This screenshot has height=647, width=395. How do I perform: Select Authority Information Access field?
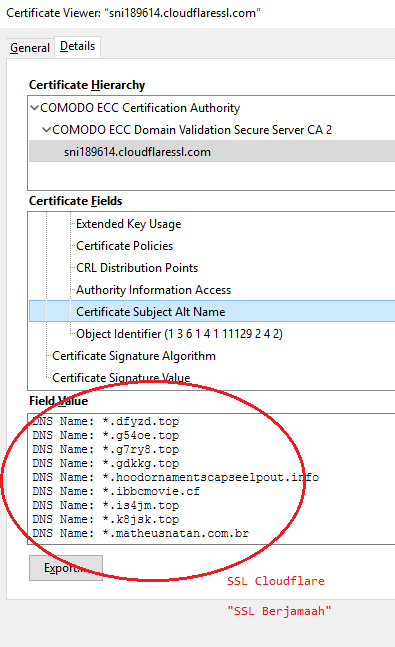click(153, 290)
